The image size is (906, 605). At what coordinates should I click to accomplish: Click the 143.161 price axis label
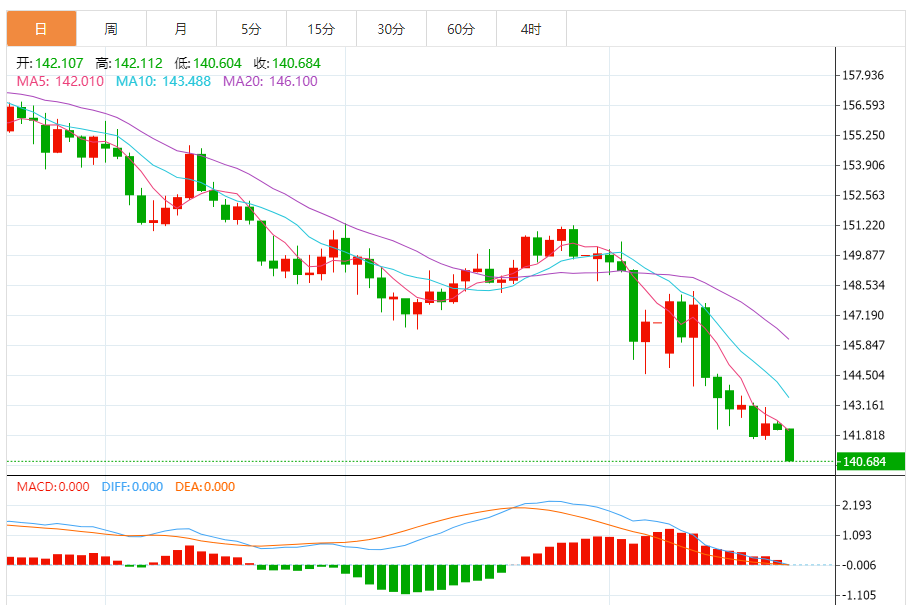pos(863,406)
